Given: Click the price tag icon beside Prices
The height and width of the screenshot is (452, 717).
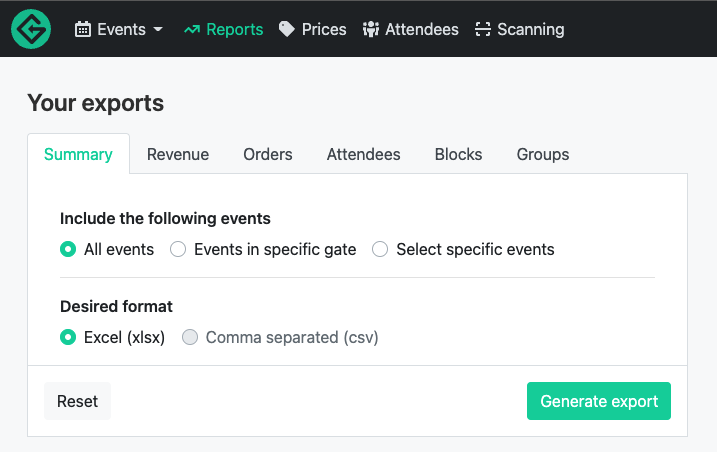Looking at the screenshot, I should tap(287, 29).
